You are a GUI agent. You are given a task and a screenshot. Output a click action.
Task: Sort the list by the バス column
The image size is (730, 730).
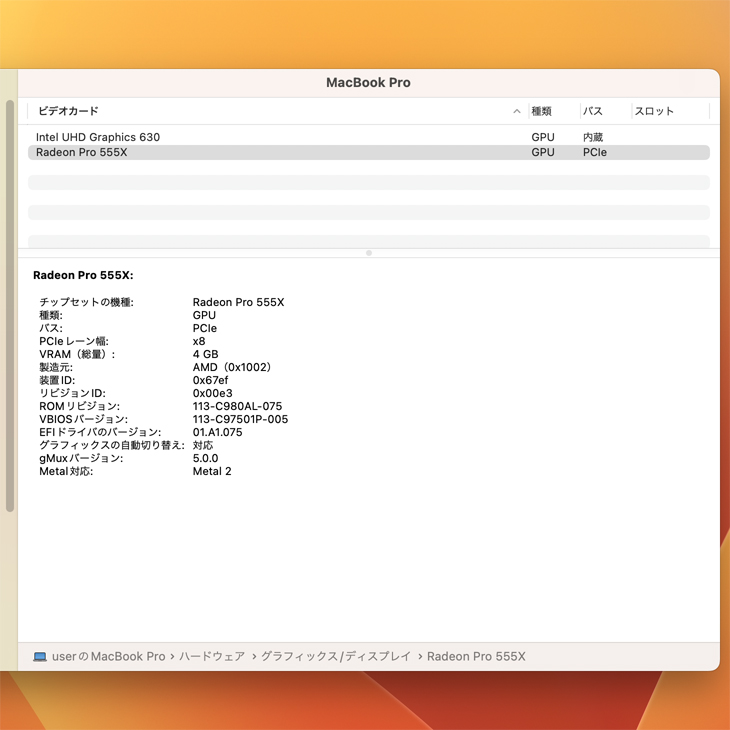tap(593, 112)
